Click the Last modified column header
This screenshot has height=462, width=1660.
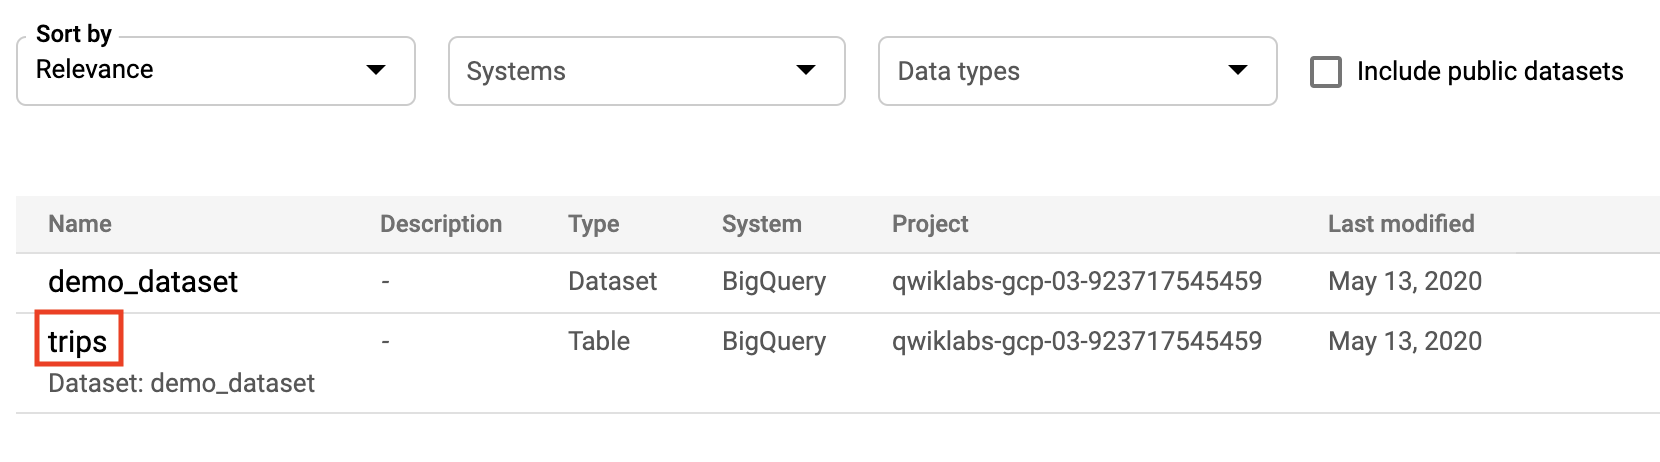coord(1401,224)
